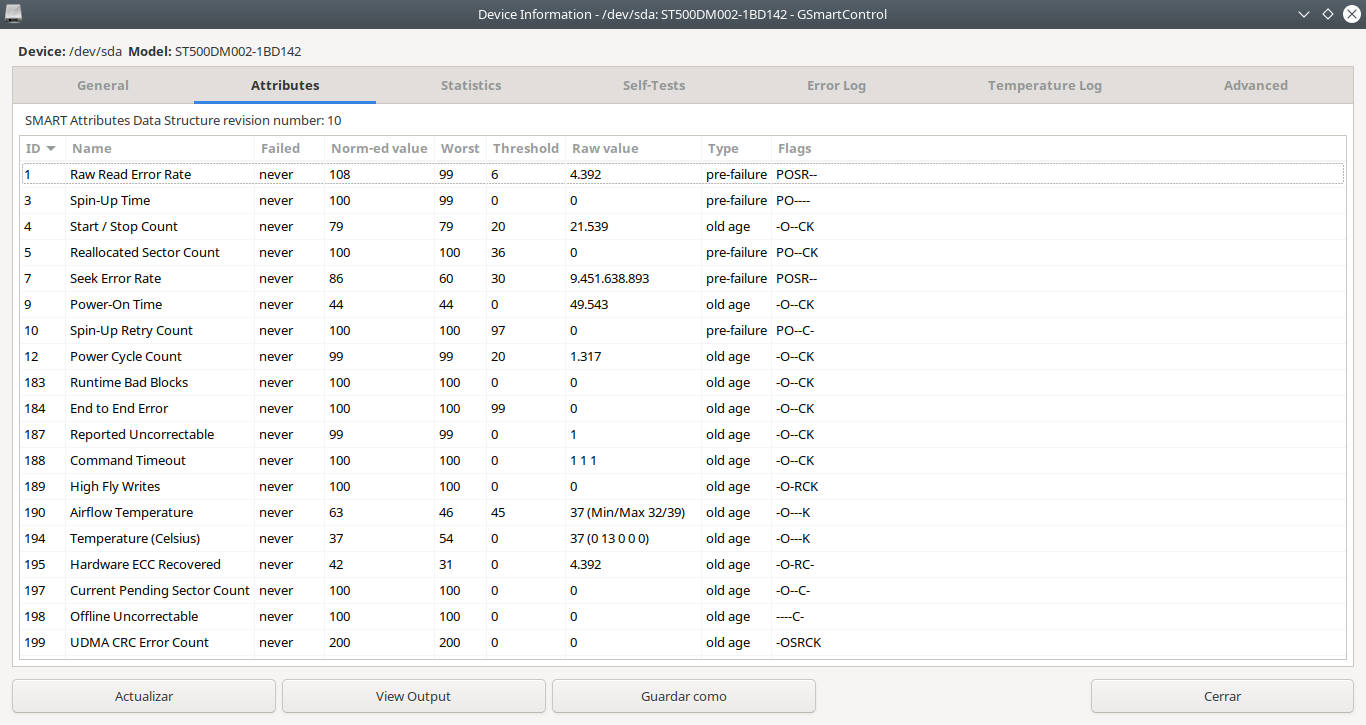Image resolution: width=1366 pixels, height=725 pixels.
Task: Select the Airflow Temperature row
Action: click(683, 512)
